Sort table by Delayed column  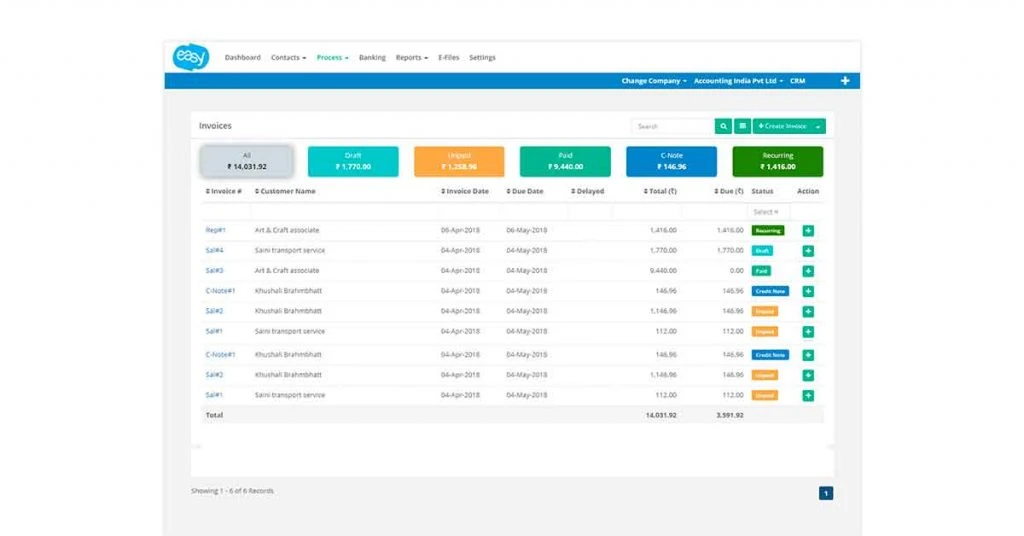pos(587,191)
